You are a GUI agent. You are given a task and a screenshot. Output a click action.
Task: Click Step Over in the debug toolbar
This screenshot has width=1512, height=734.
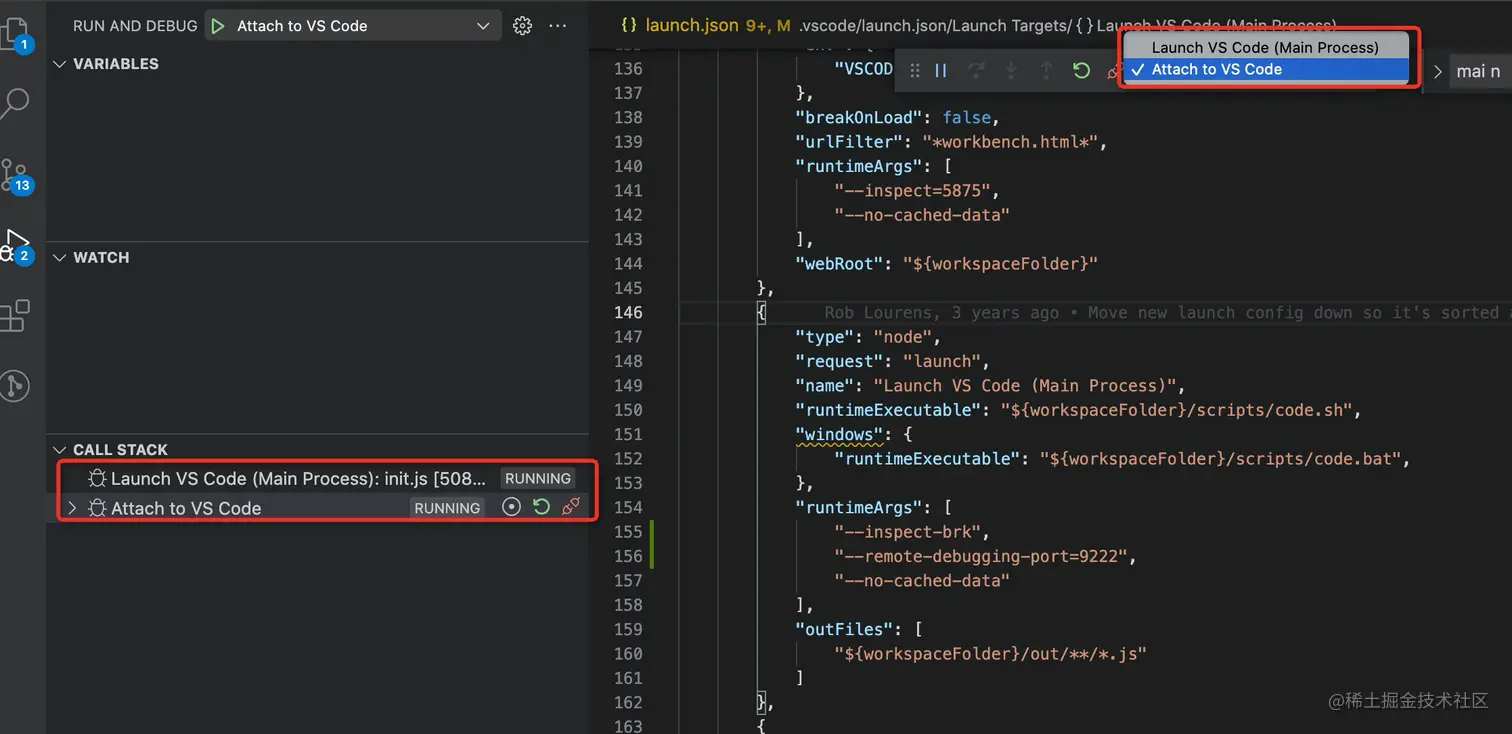(976, 71)
